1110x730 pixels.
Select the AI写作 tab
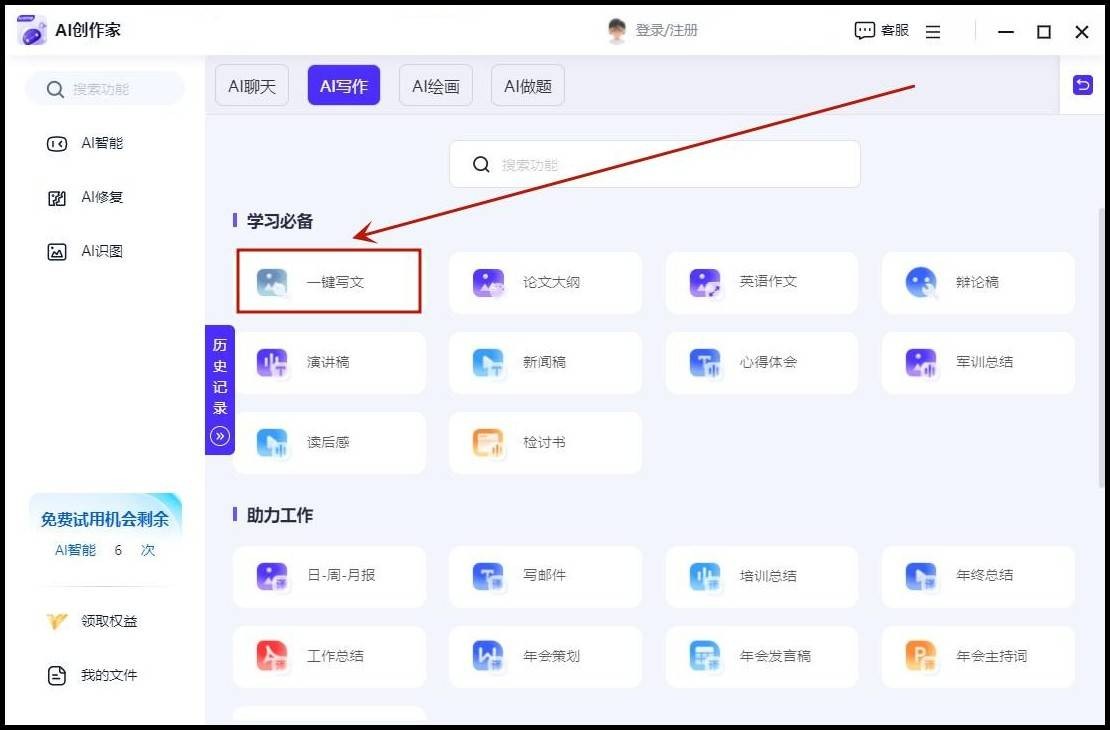(344, 86)
